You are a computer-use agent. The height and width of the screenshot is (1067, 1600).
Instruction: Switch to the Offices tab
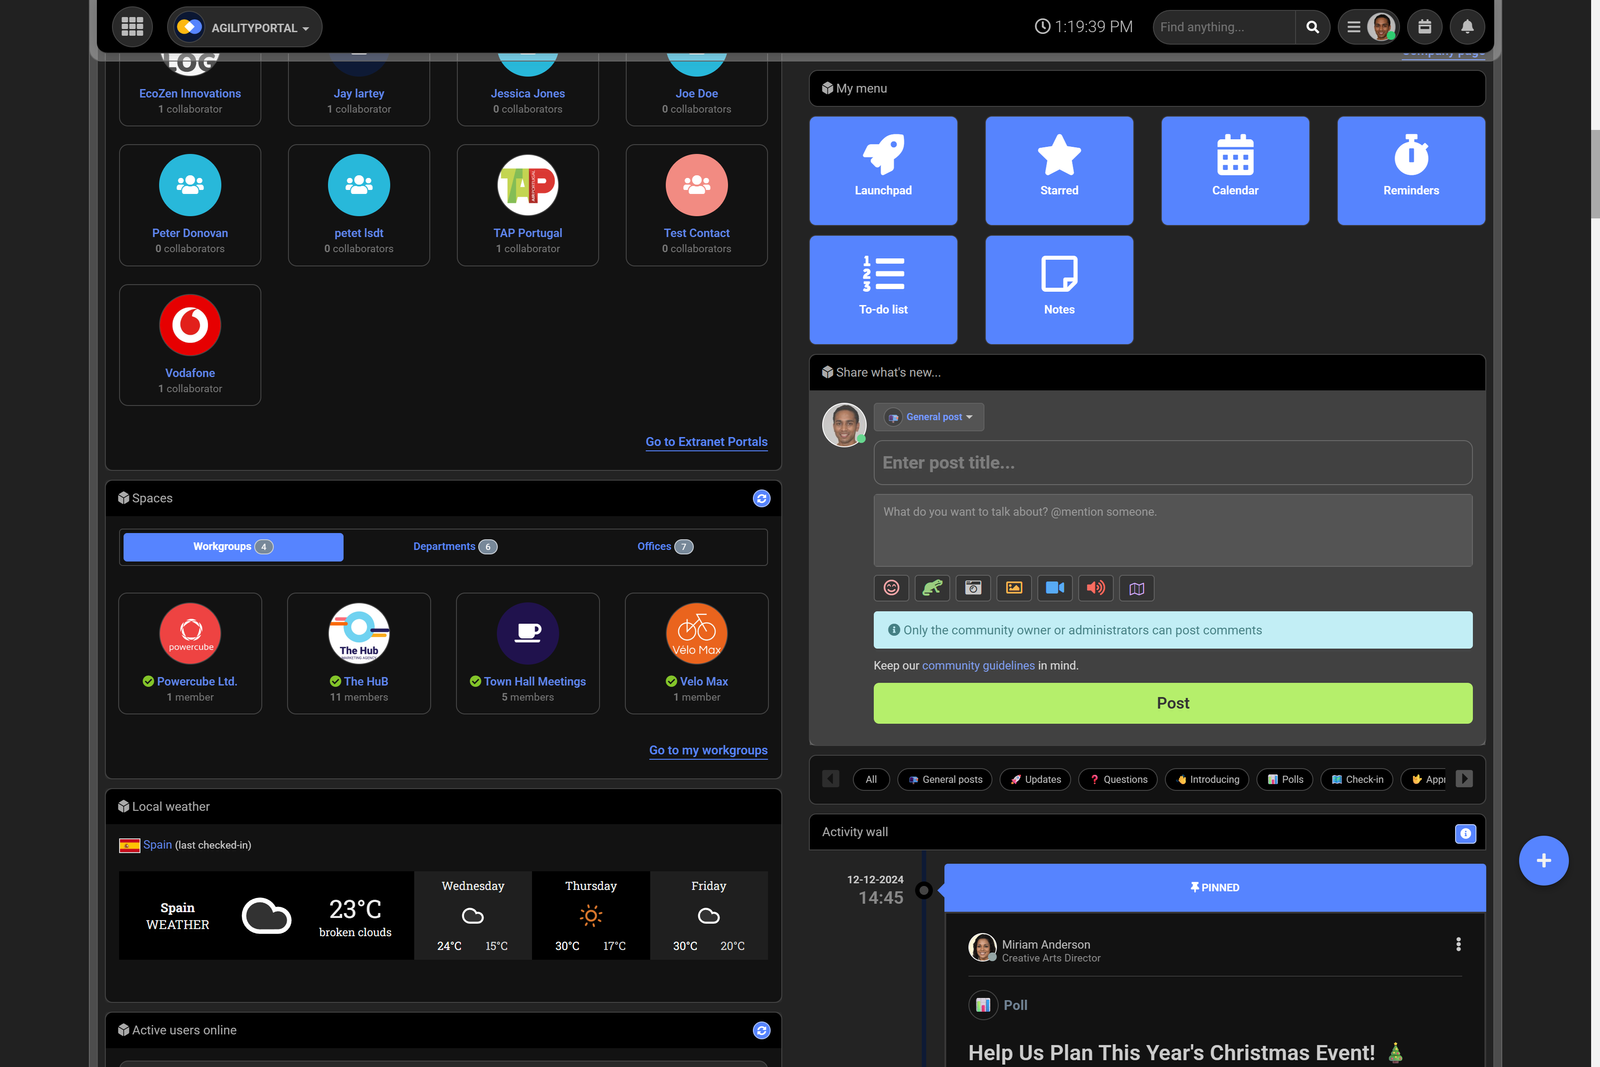(x=664, y=547)
